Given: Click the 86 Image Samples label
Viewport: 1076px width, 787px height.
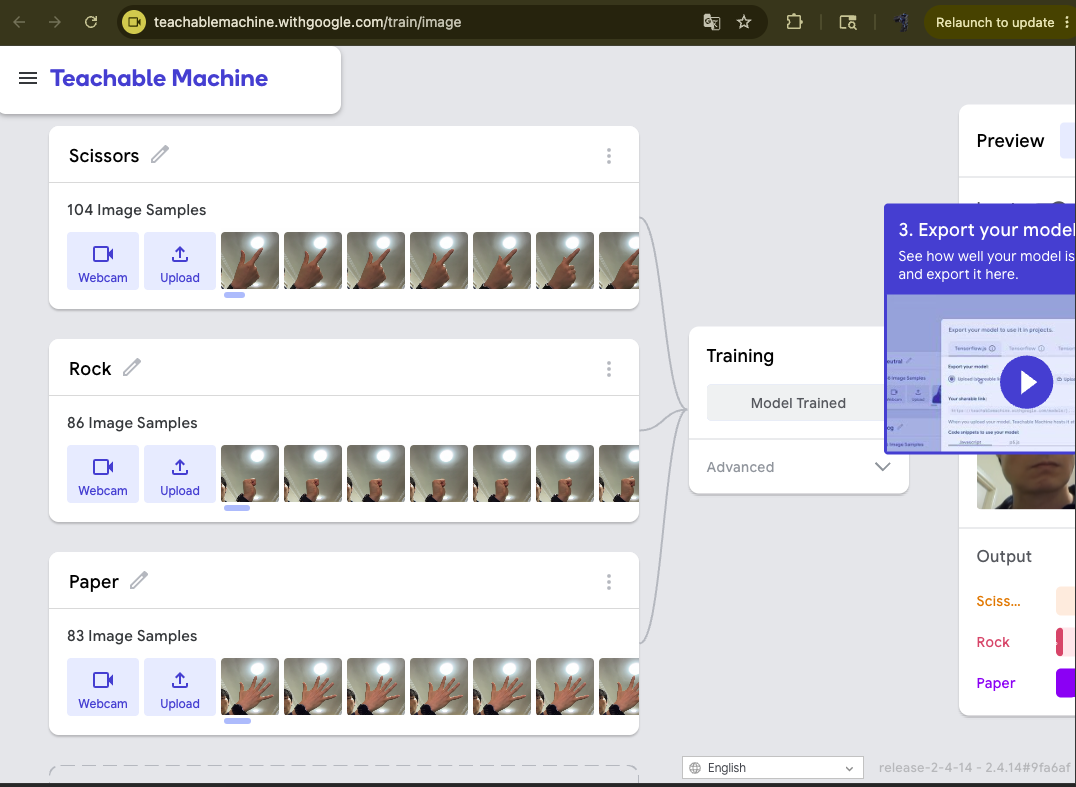Looking at the screenshot, I should tap(132, 423).
